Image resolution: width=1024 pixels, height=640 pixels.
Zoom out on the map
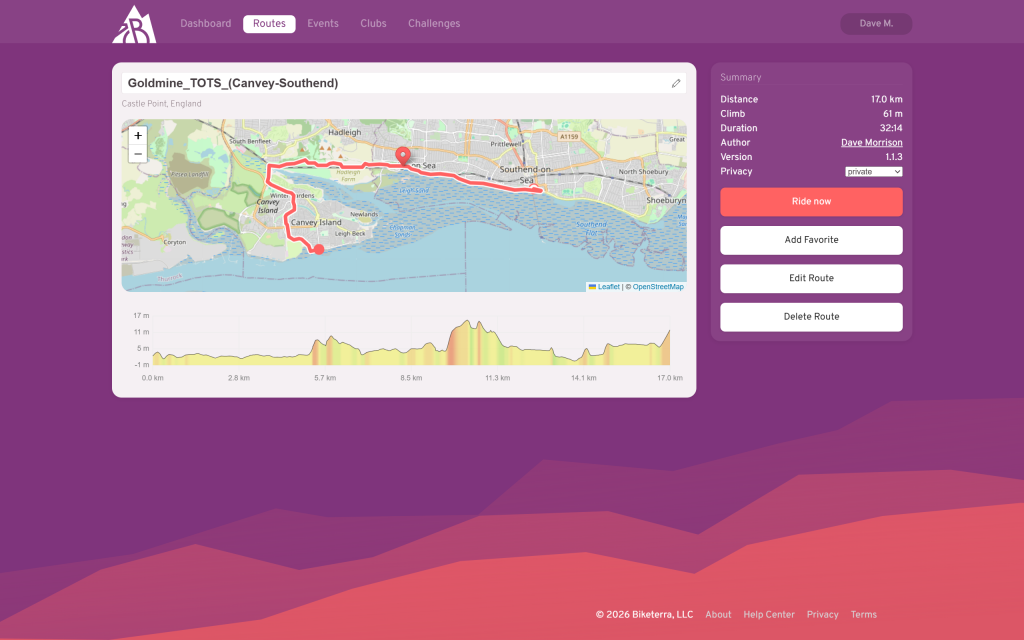[x=138, y=154]
